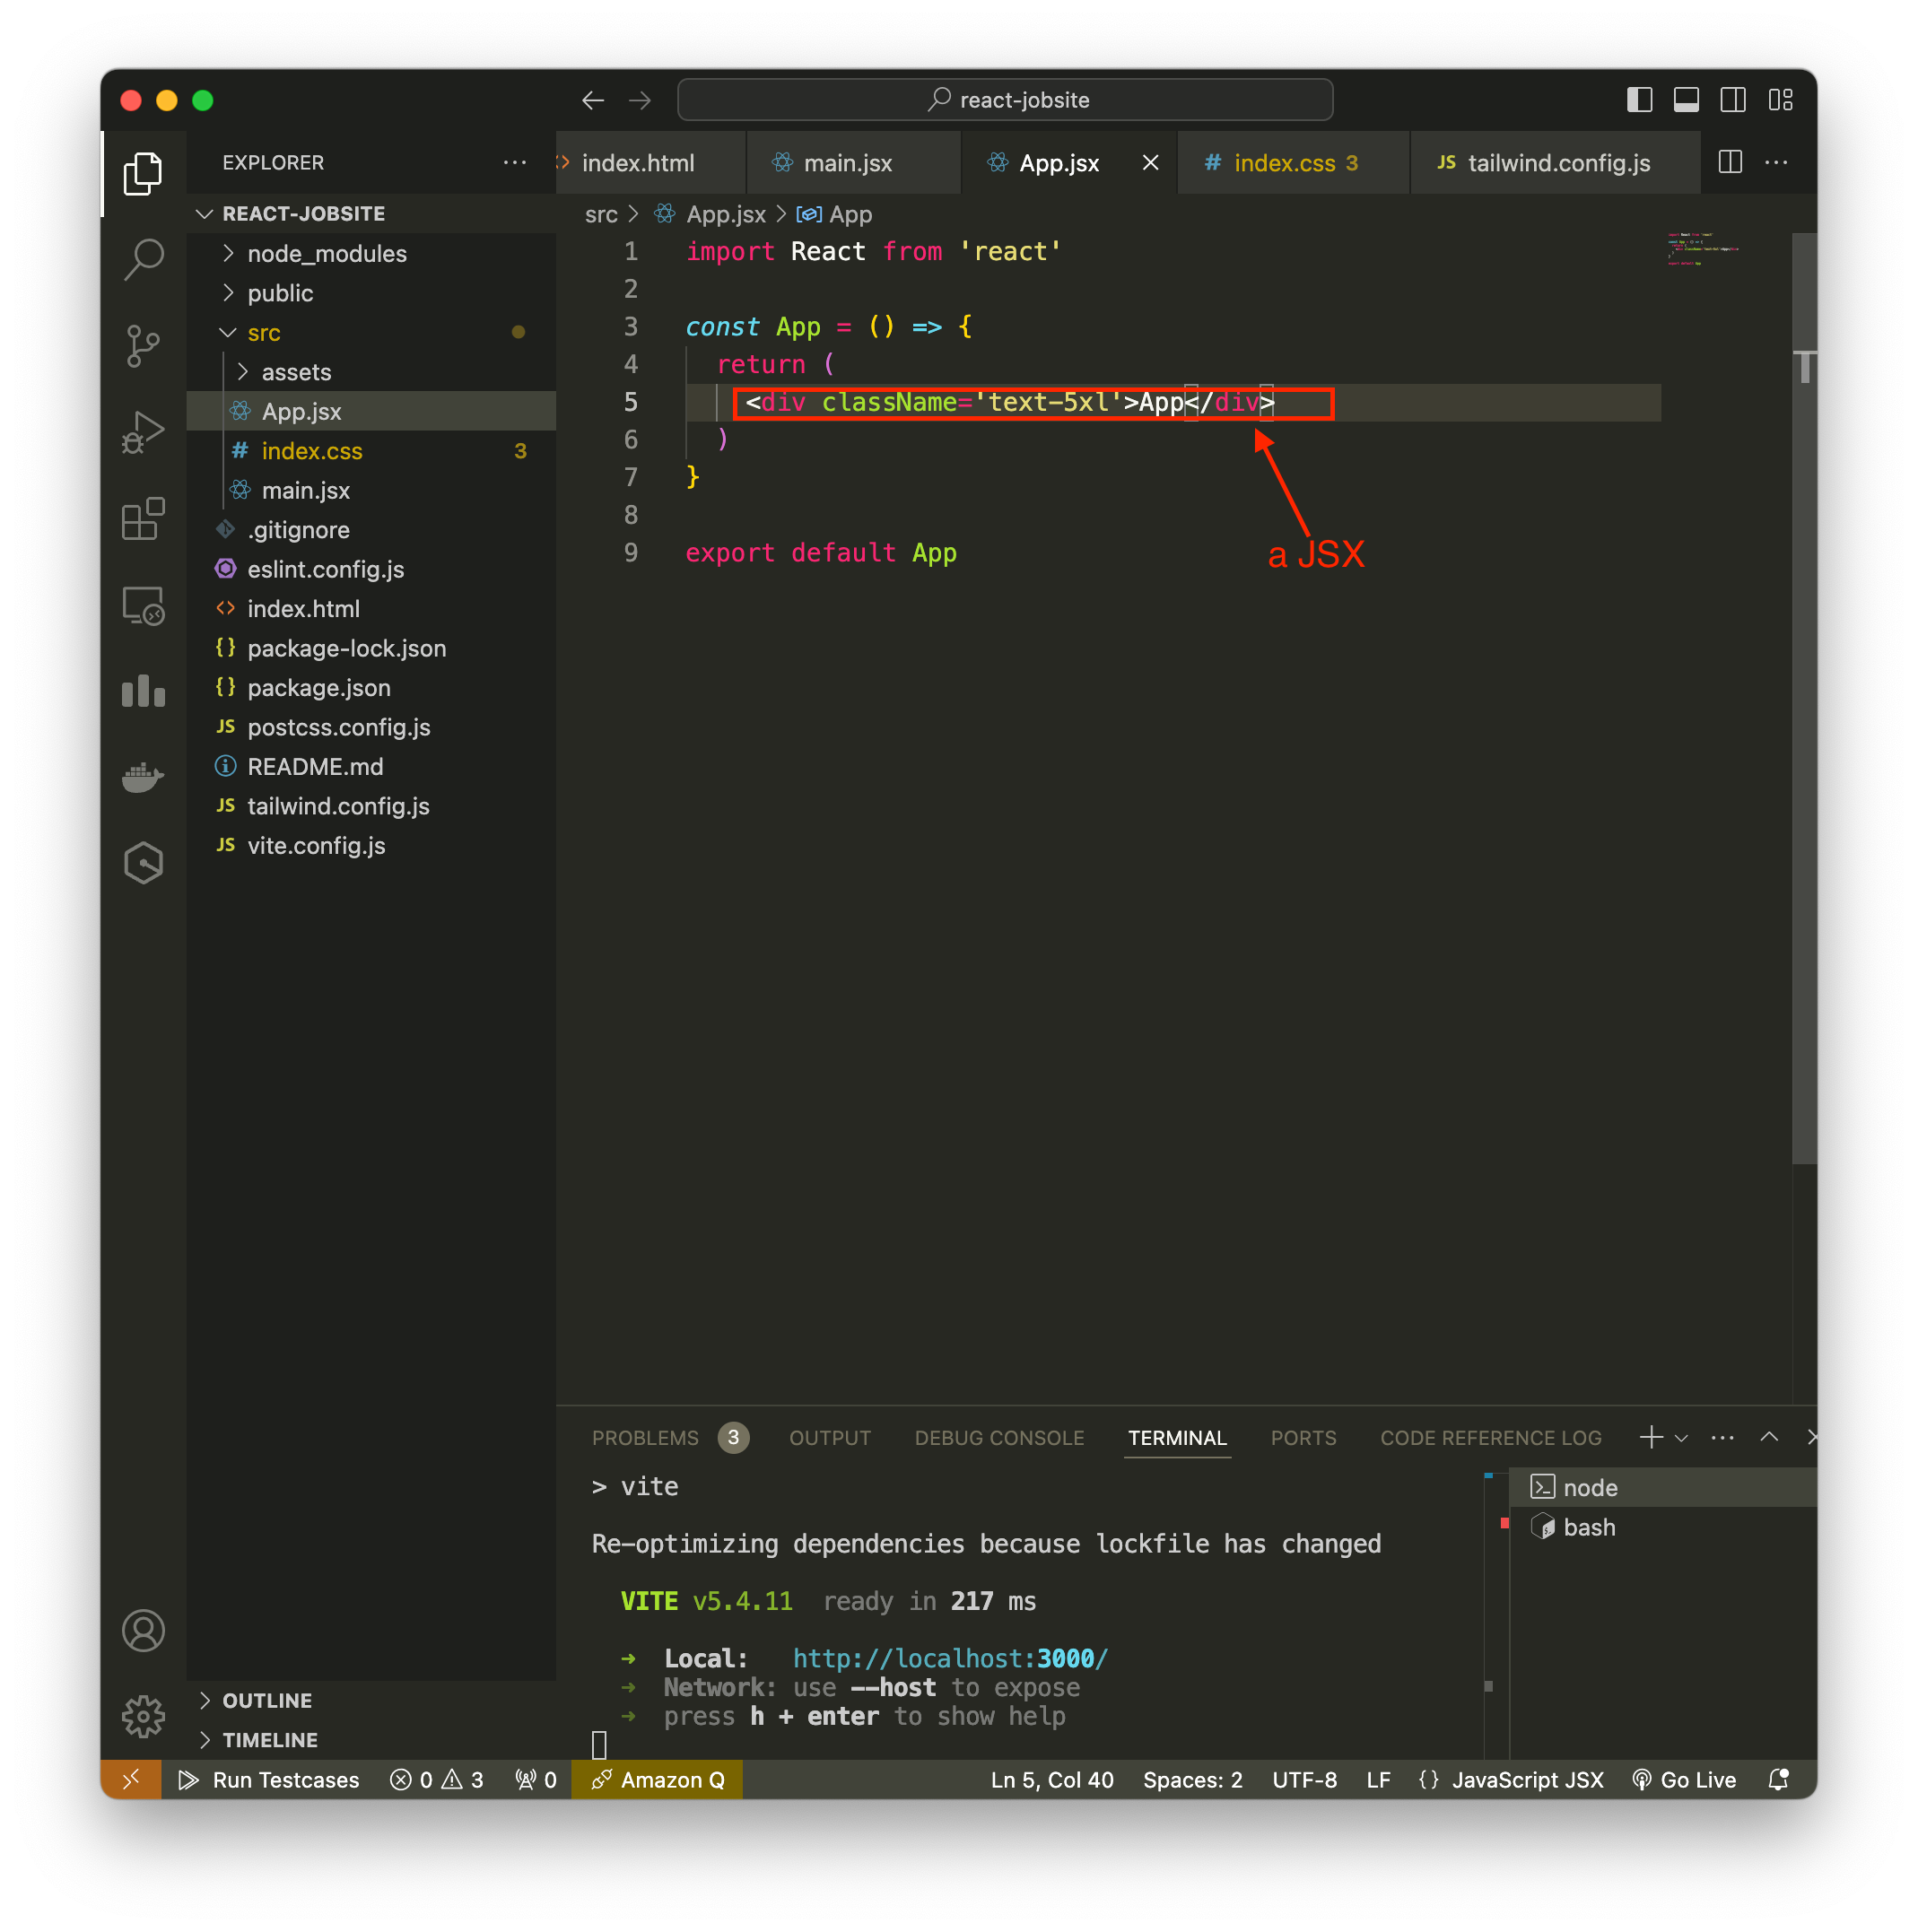Image resolution: width=1918 pixels, height=1932 pixels.
Task: Open the CODE REFERENCE LOG tab
Action: click(1491, 1438)
